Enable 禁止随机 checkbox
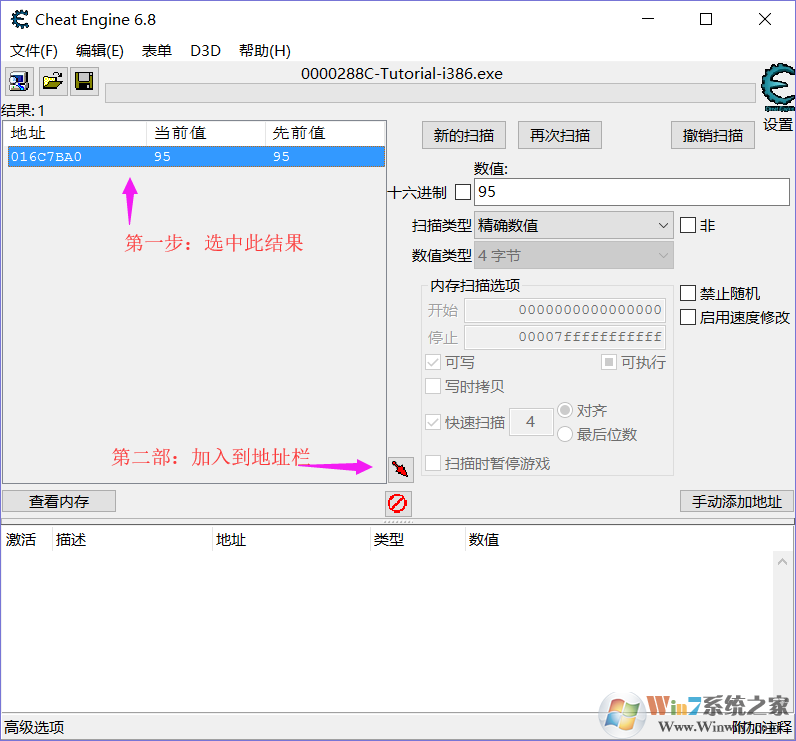The height and width of the screenshot is (741, 796). [688, 293]
